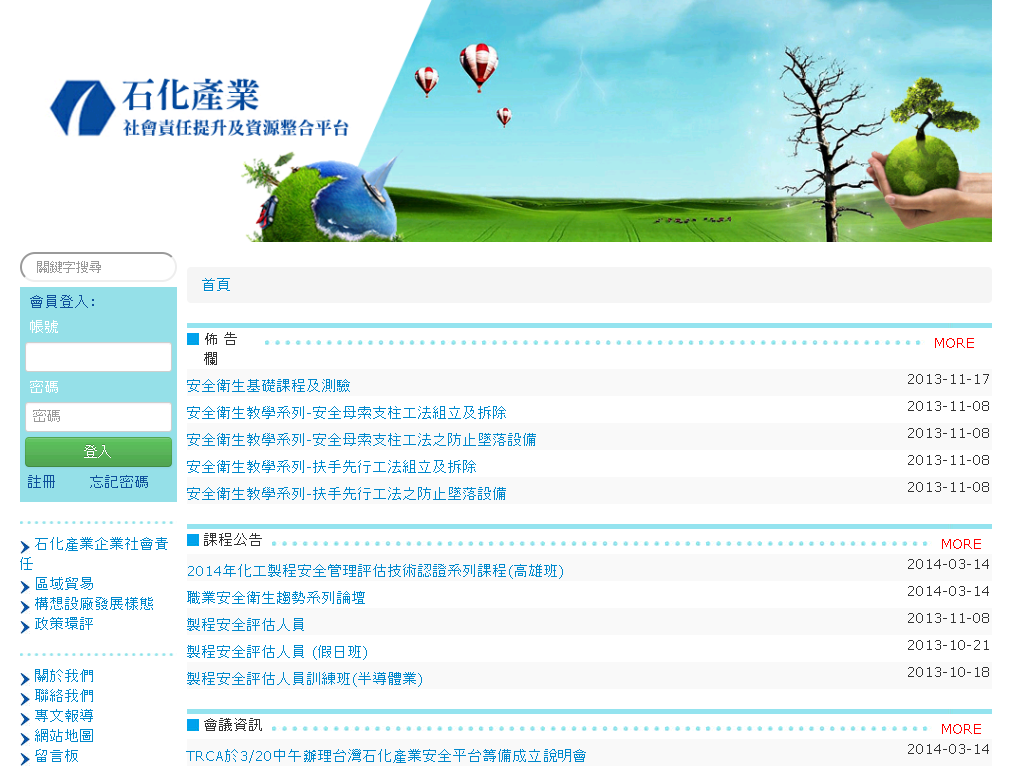Open 扶手先行工法組立及拆除 announcement
Screen dimensions: 1024x768
tap(332, 467)
